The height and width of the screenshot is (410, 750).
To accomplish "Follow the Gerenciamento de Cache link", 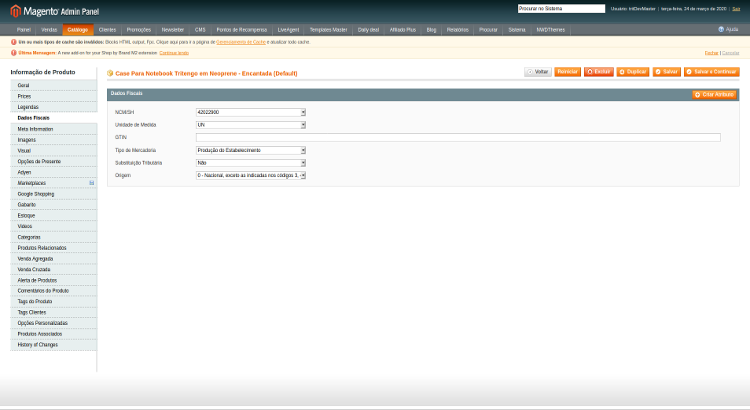I will click(x=241, y=42).
